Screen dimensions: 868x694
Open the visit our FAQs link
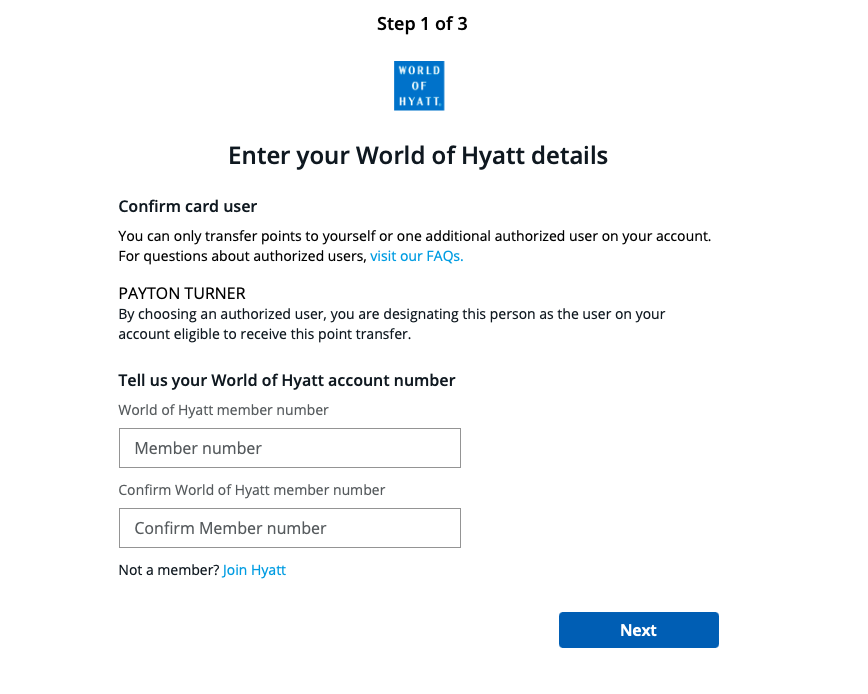[416, 256]
